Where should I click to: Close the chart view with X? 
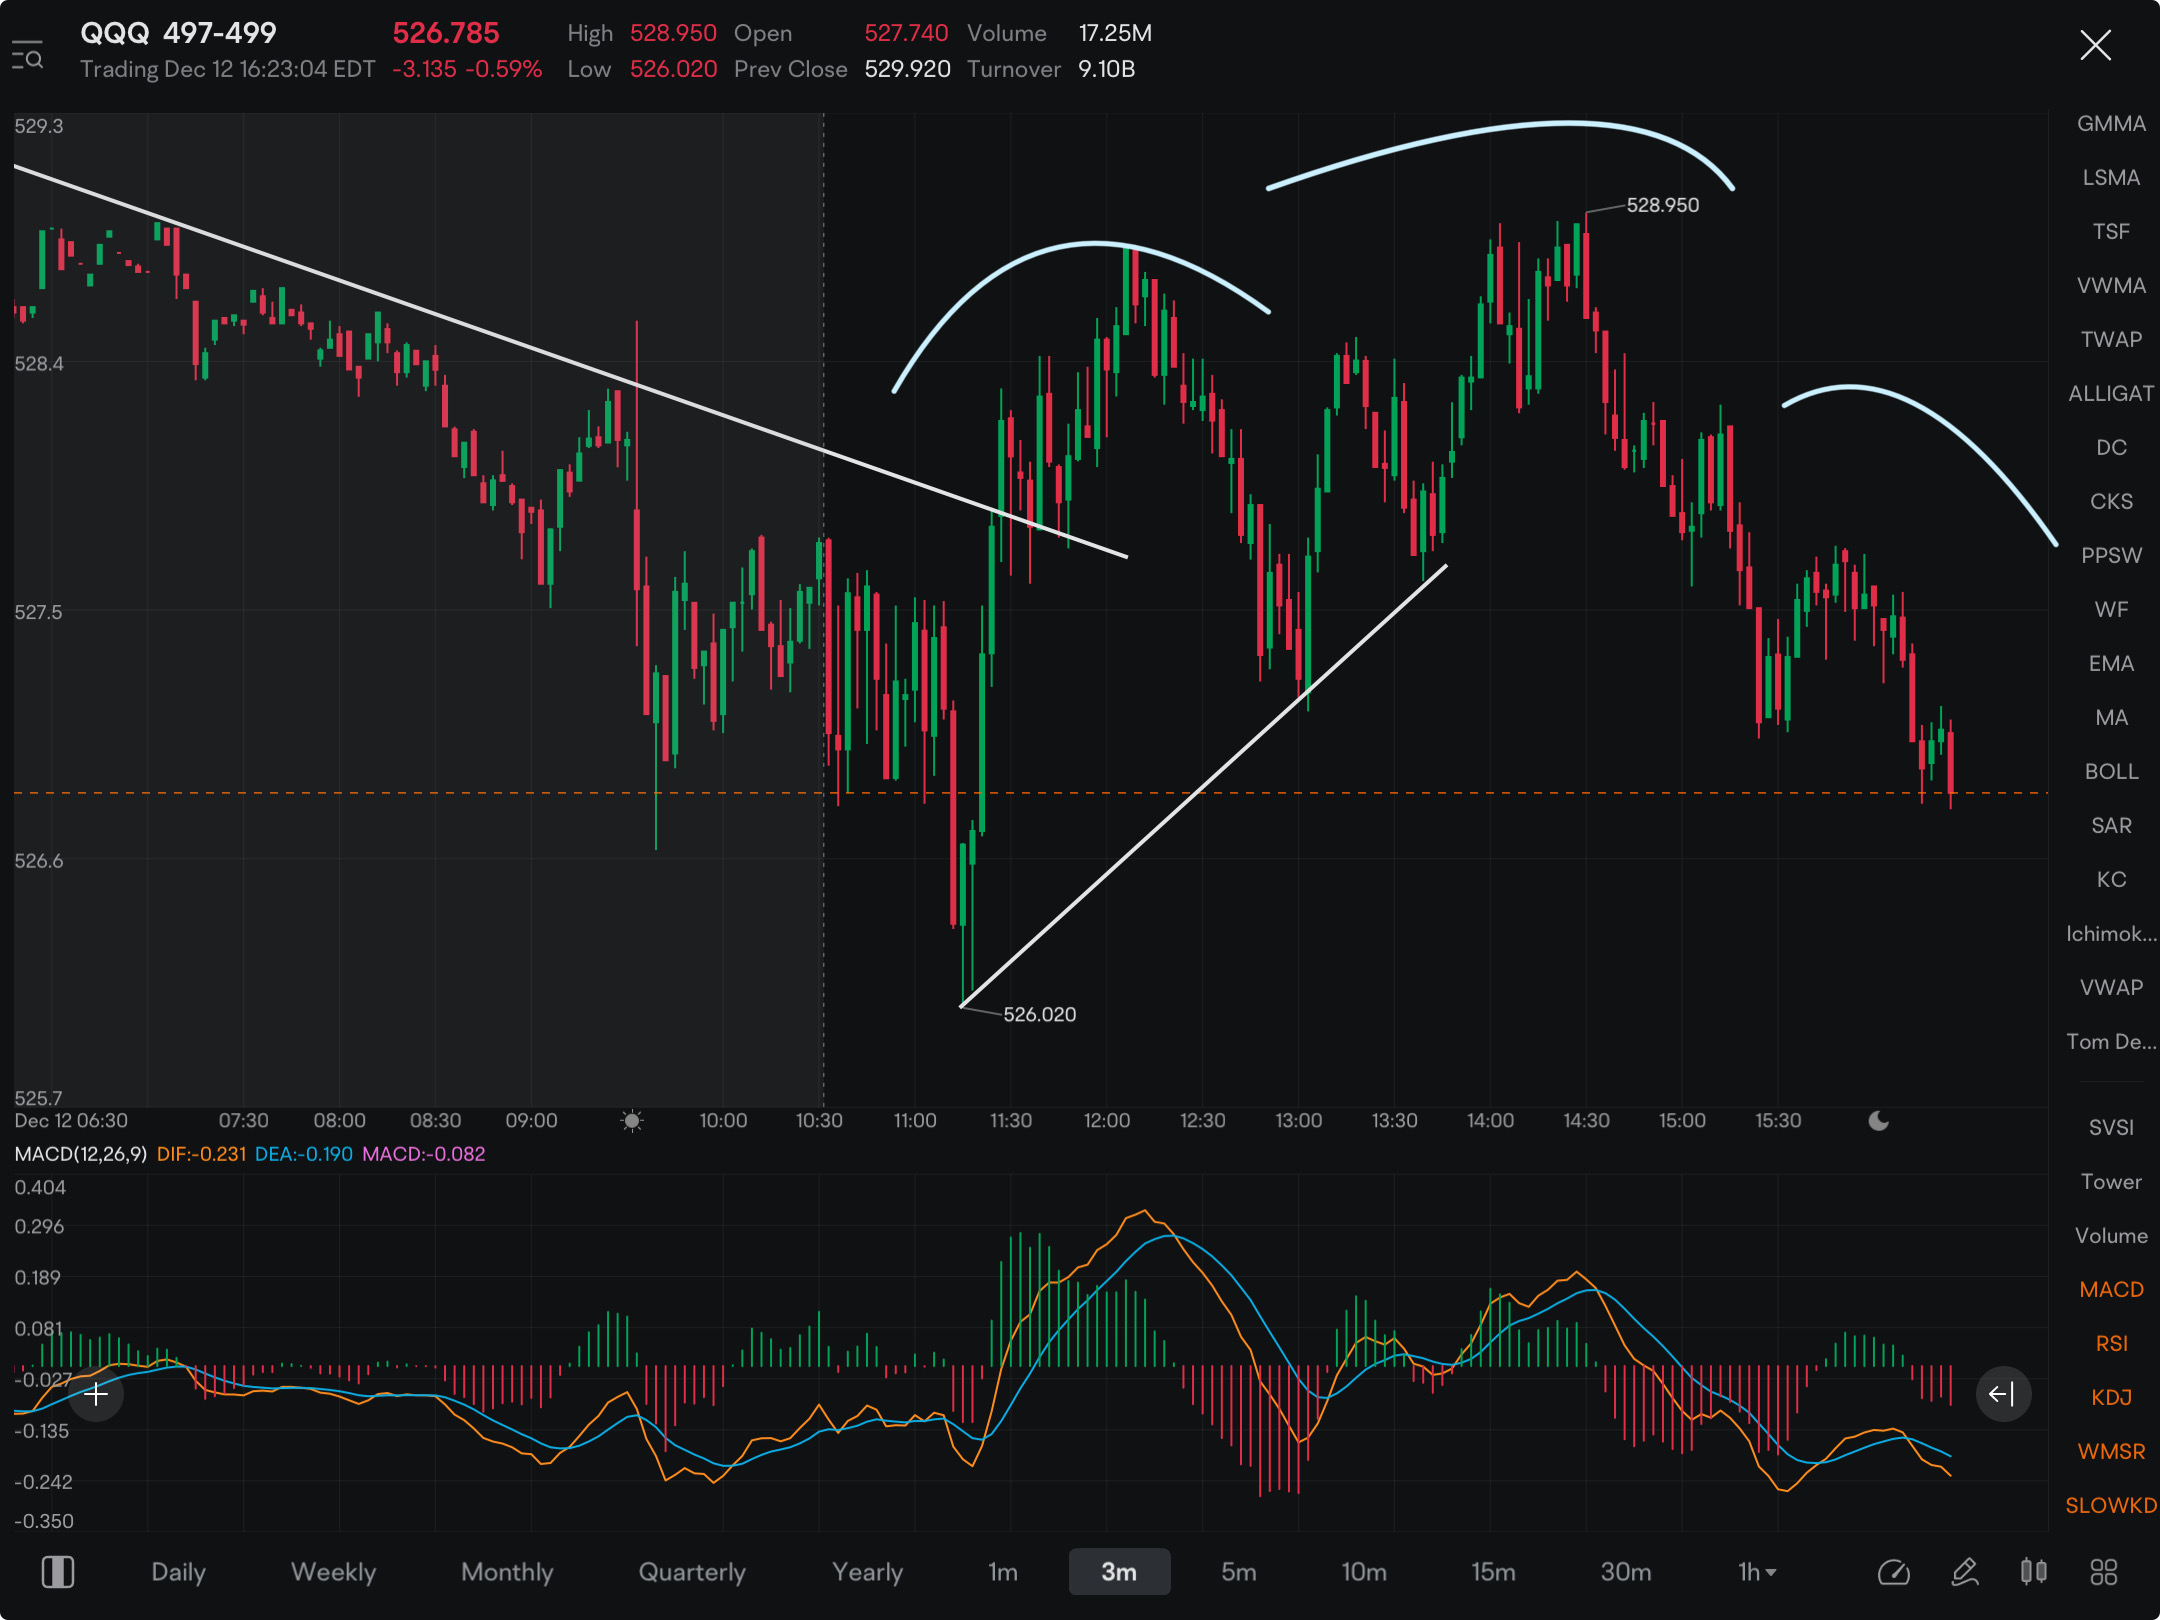[x=2095, y=45]
